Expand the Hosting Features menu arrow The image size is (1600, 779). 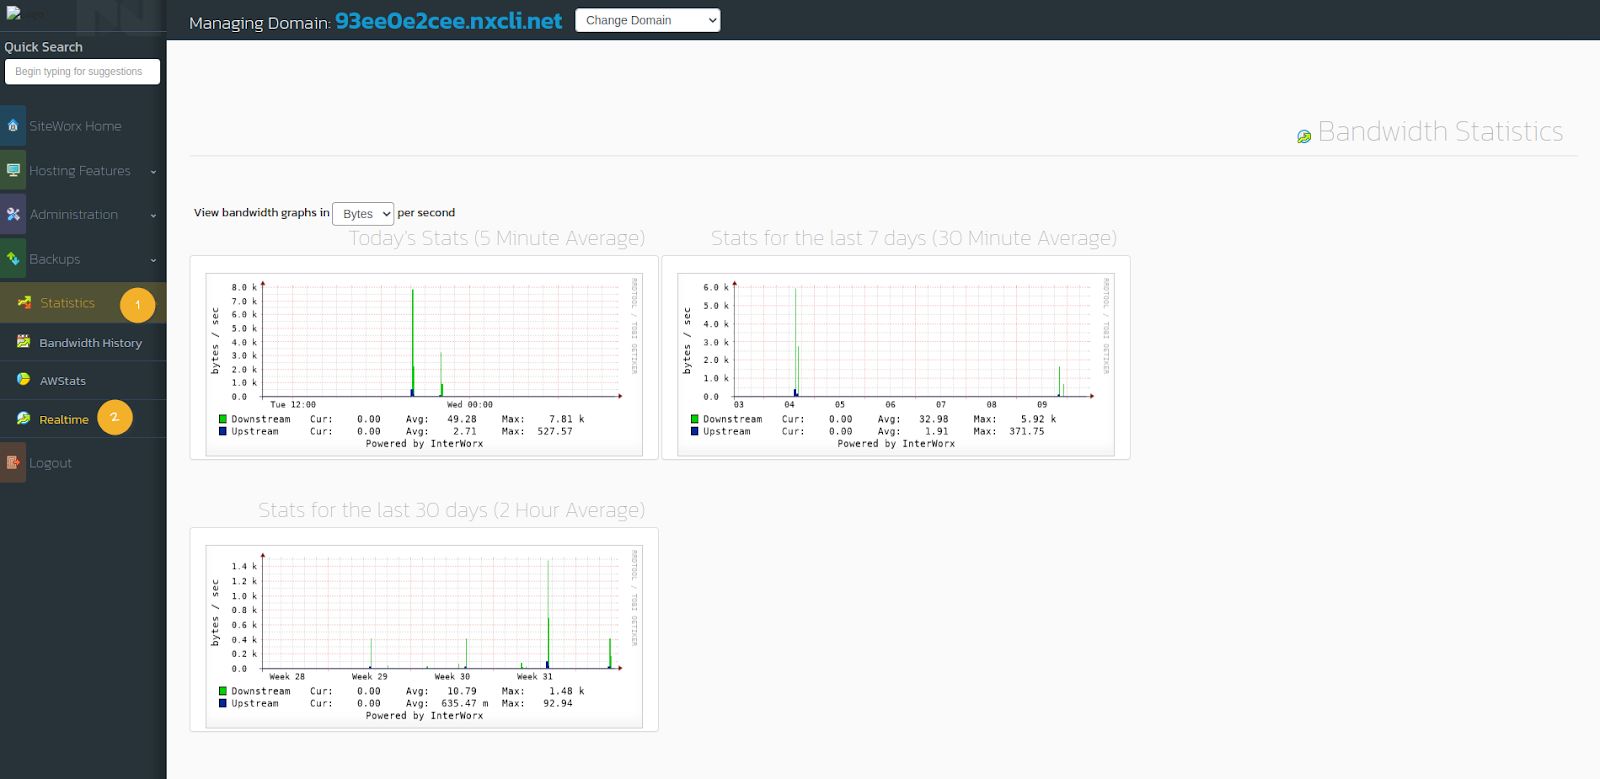[x=153, y=172]
